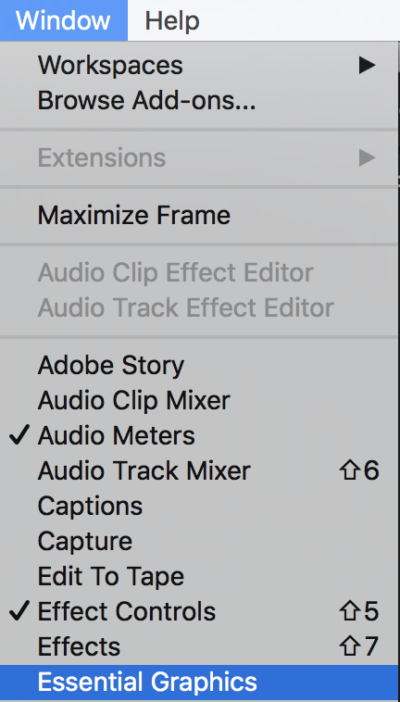Open the Effects panel
This screenshot has height=702, width=400.
(200, 646)
